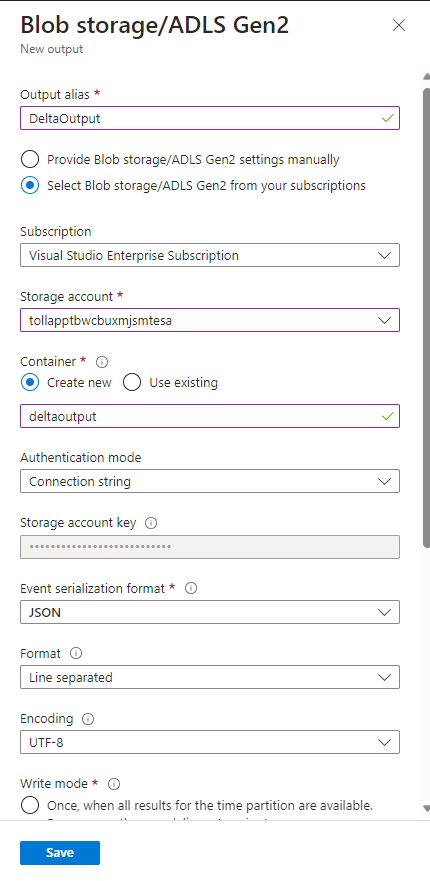The height and width of the screenshot is (881, 430).
Task: Save the new output settings
Action: tap(60, 853)
